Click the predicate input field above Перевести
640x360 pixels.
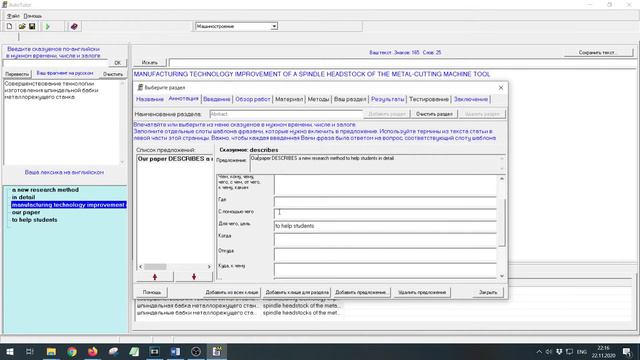[x=56, y=63]
